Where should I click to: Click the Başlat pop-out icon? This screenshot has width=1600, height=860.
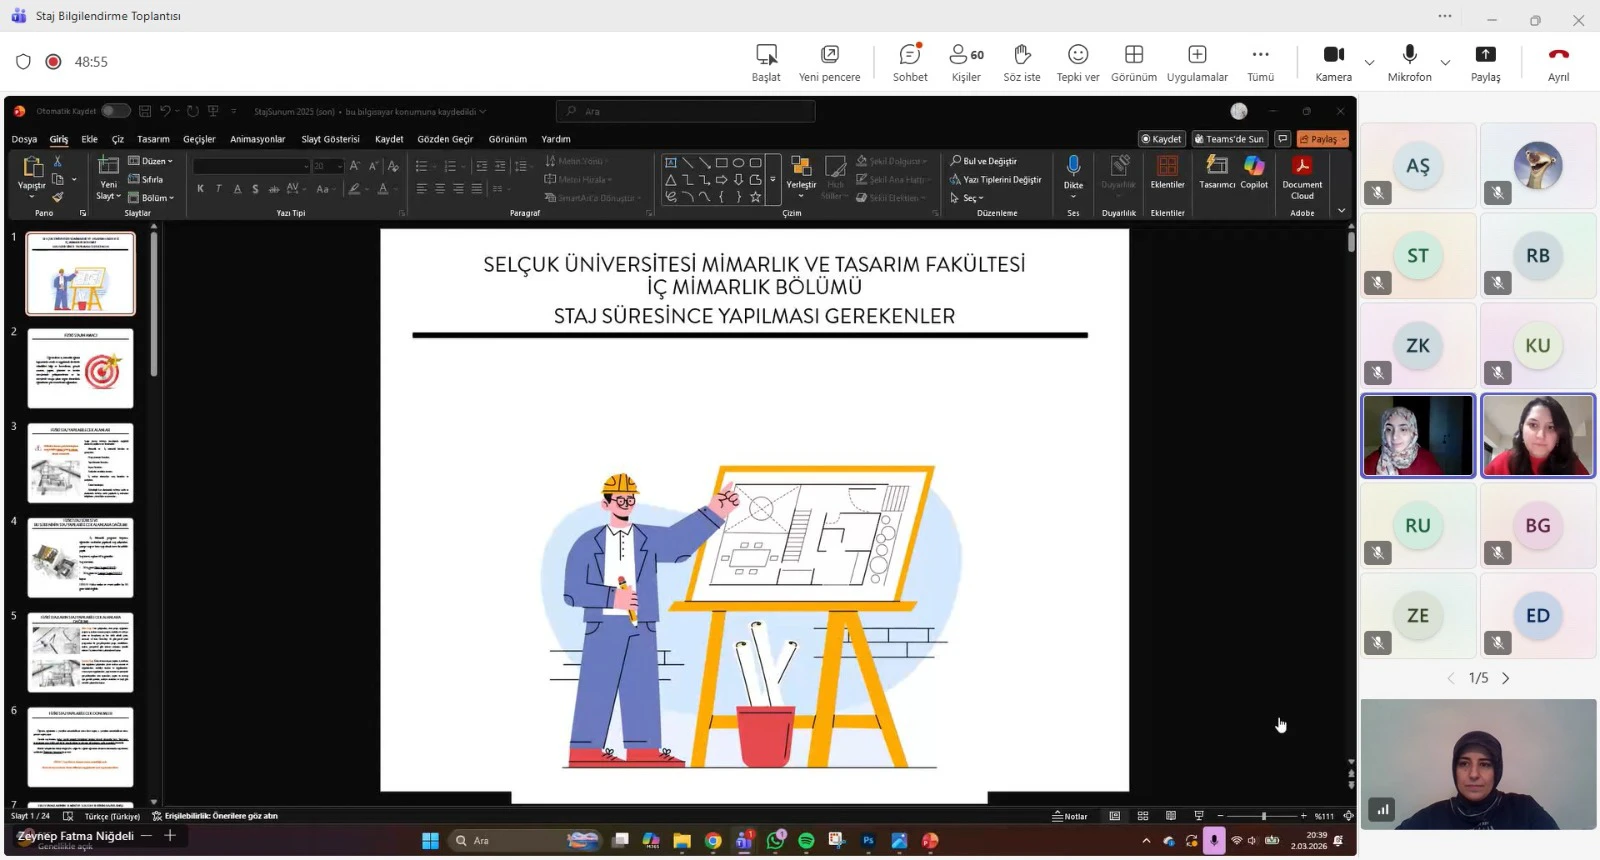pos(766,55)
